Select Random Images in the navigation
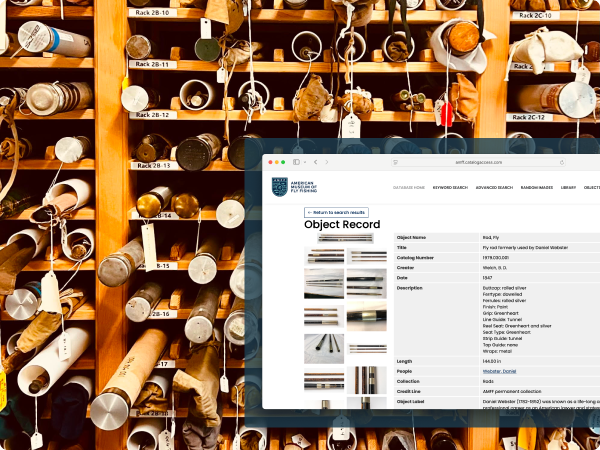 (x=537, y=187)
